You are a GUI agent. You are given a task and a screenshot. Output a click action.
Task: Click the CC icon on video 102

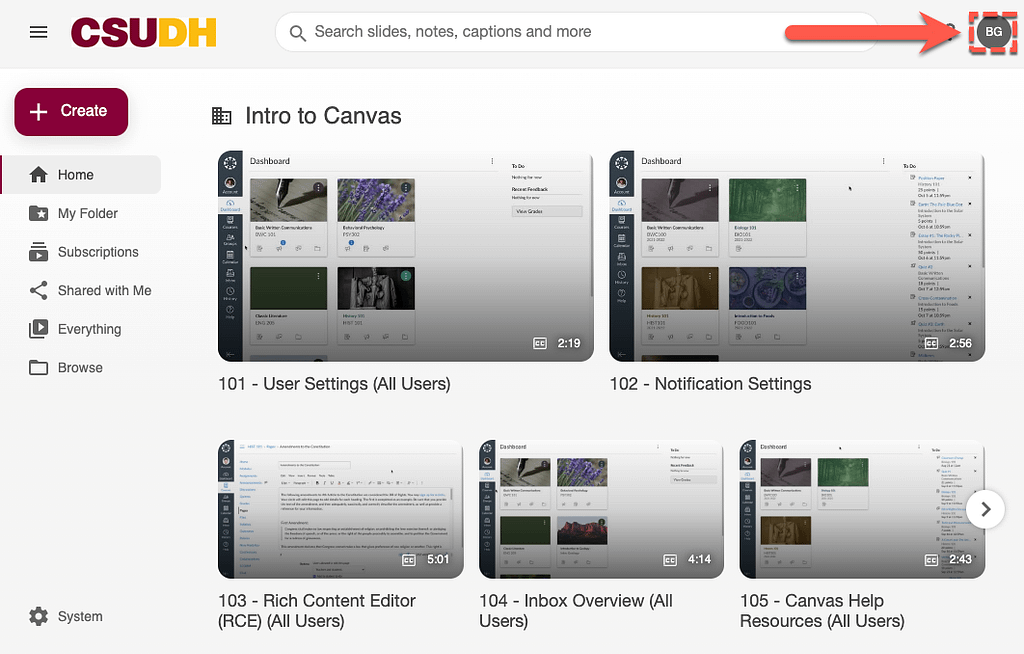(931, 344)
